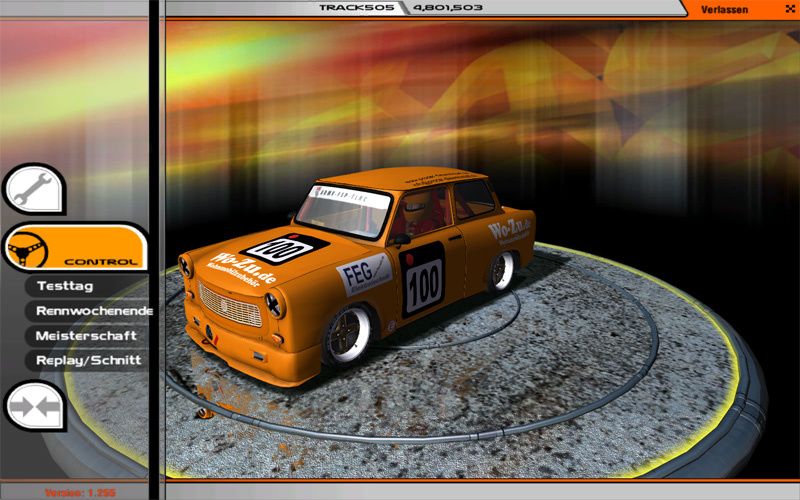Image resolution: width=800 pixels, height=500 pixels.
Task: Click the Verlassen exit button
Action: [724, 10]
